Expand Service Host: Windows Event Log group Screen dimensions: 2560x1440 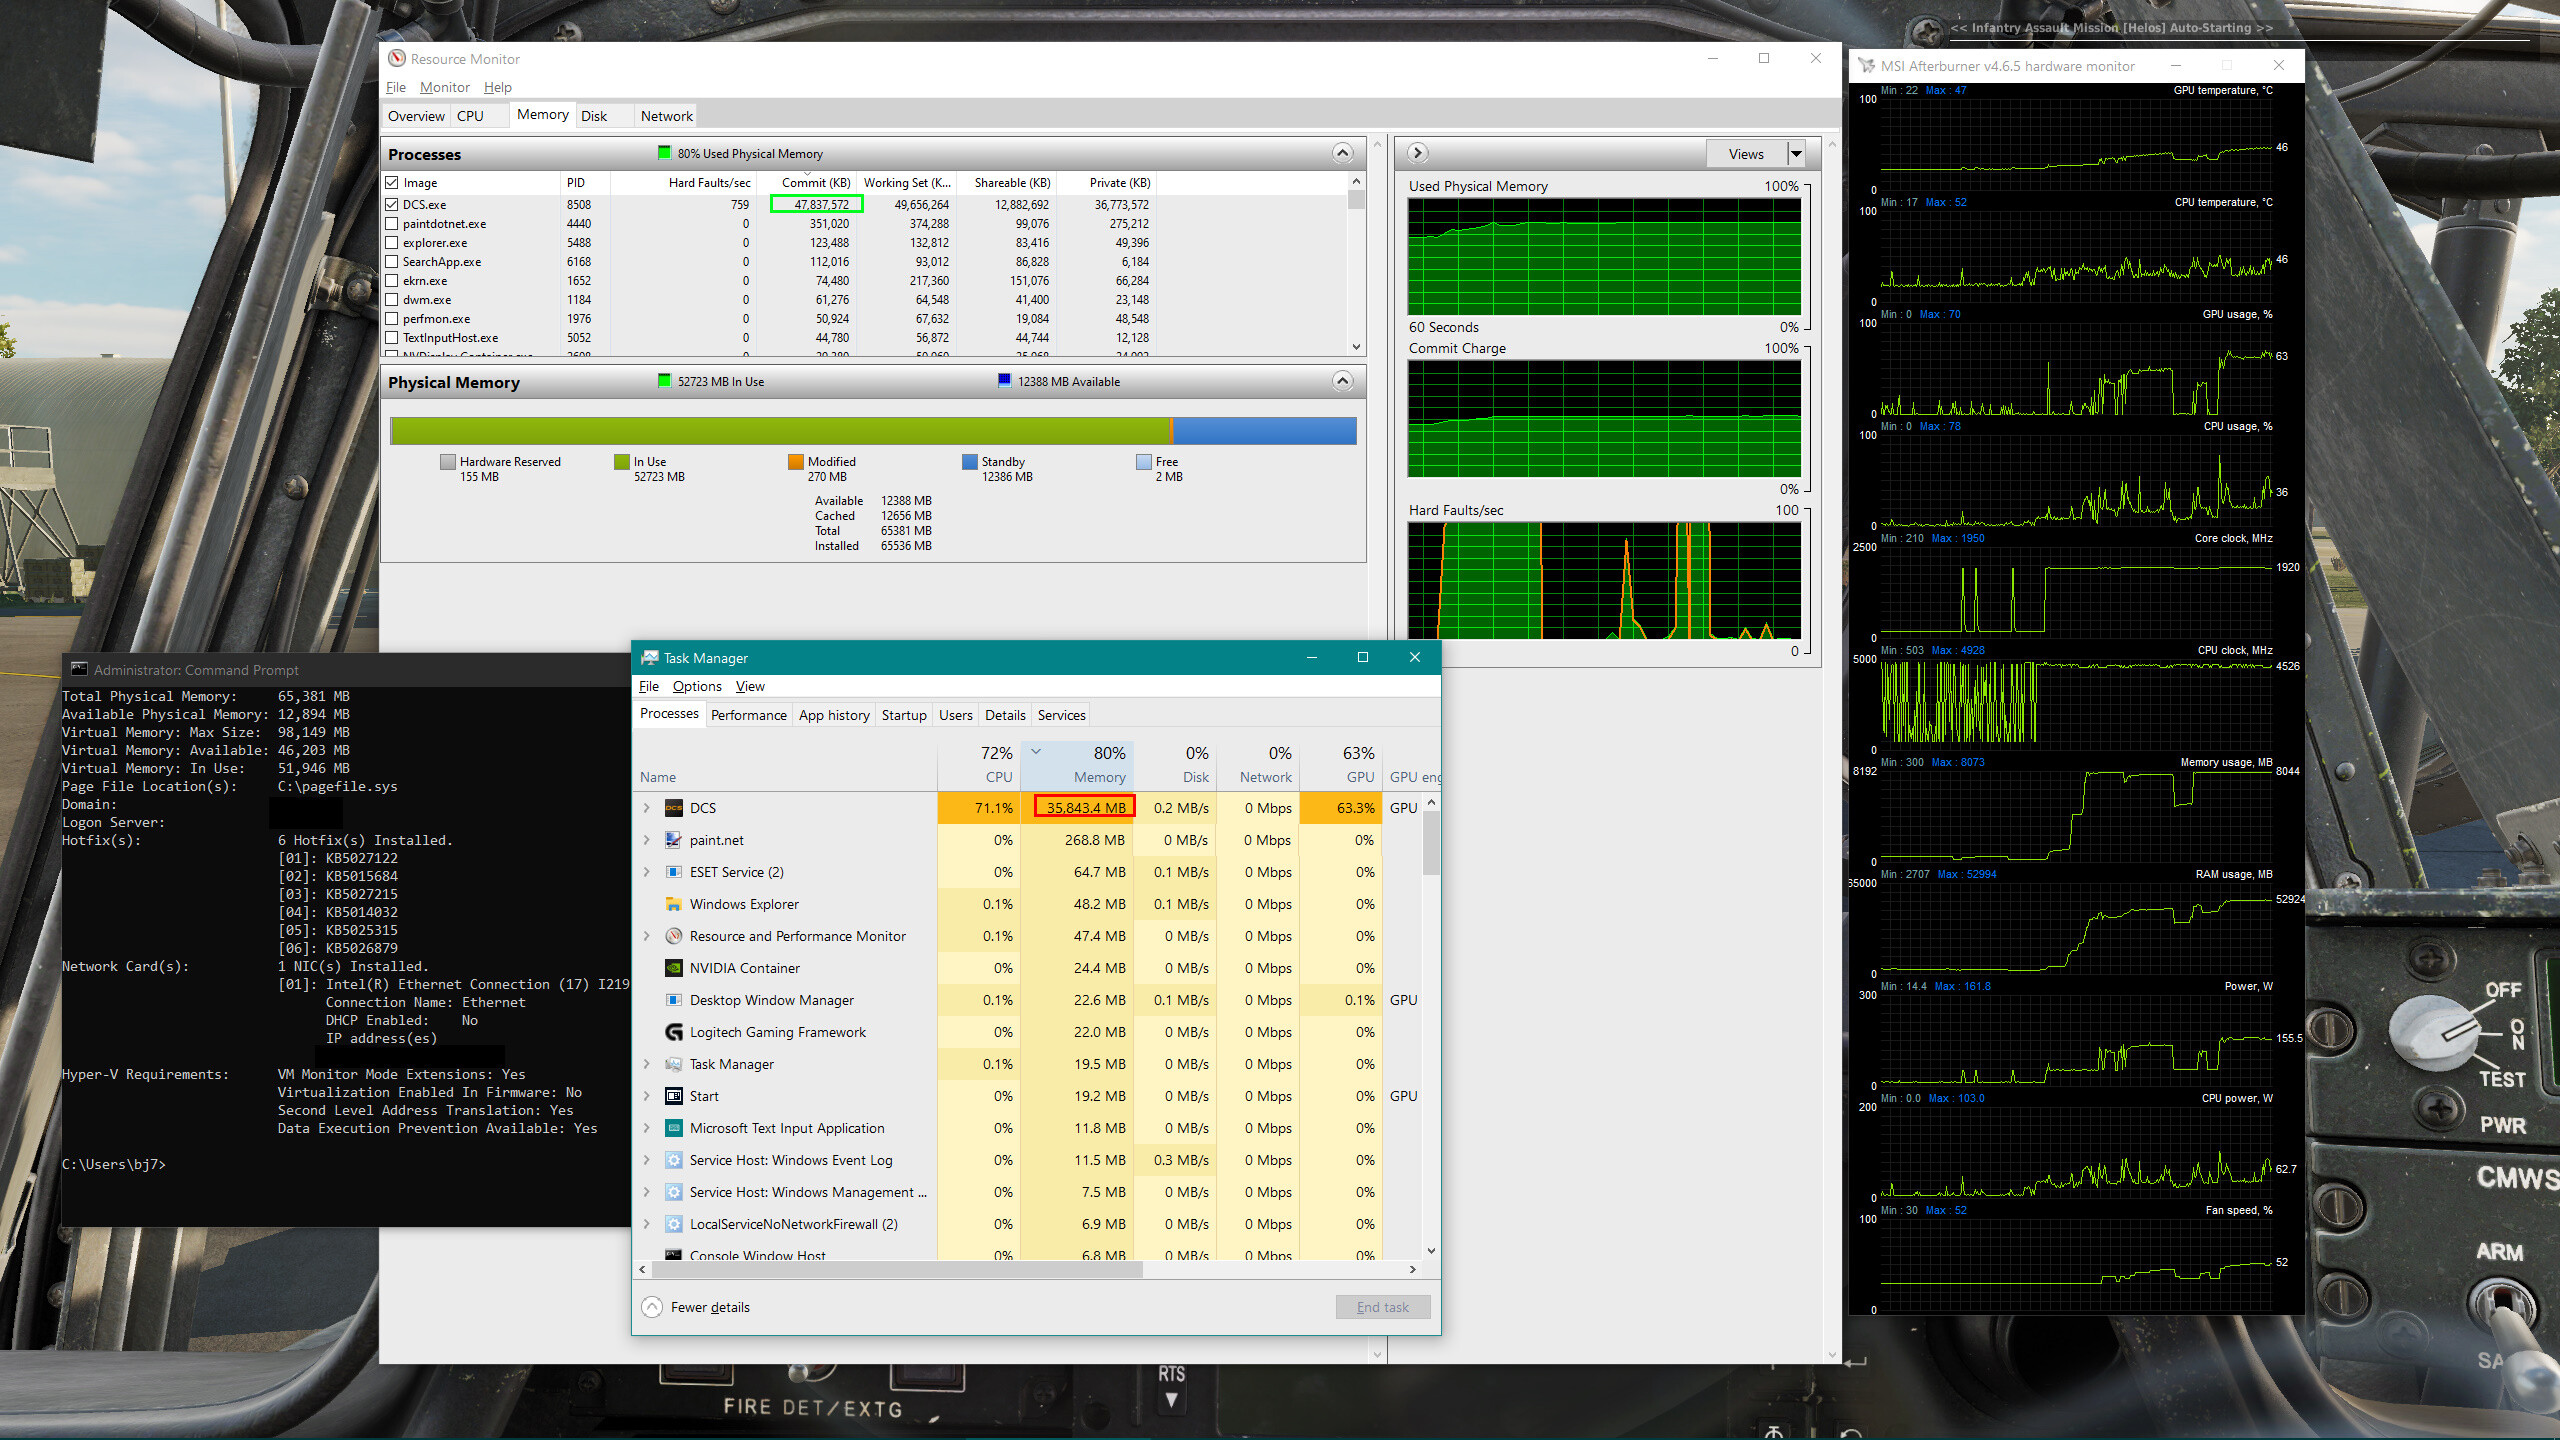647,1160
